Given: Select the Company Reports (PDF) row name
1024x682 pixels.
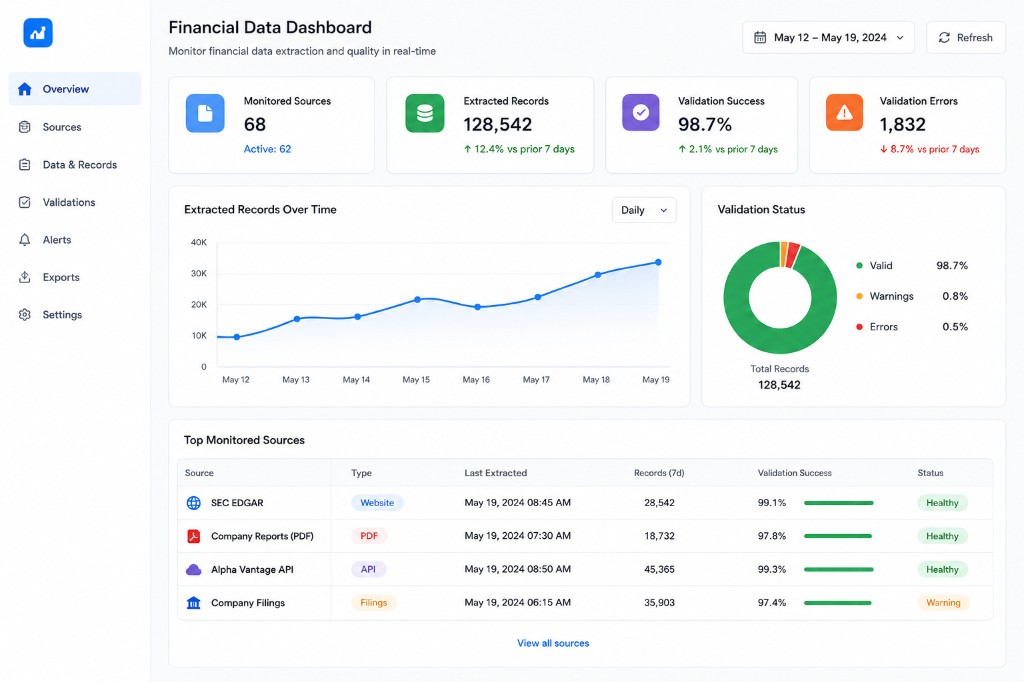Looking at the screenshot, I should (262, 536).
